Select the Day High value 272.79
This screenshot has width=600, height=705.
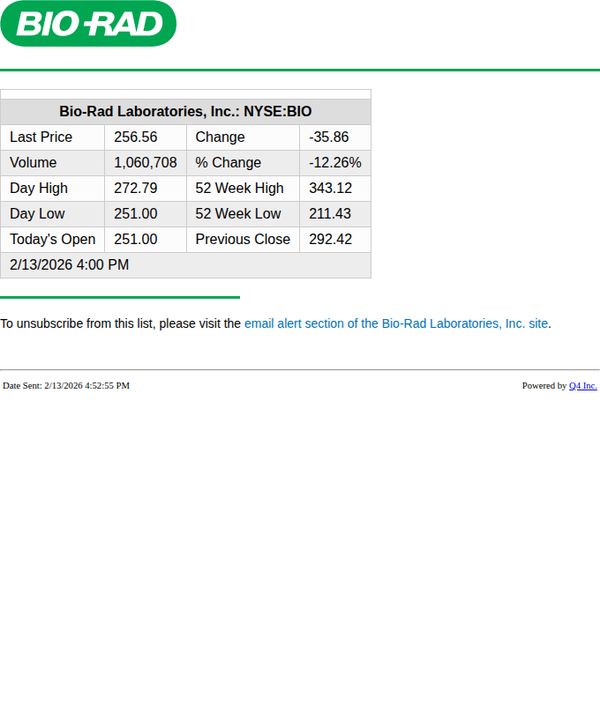click(135, 188)
